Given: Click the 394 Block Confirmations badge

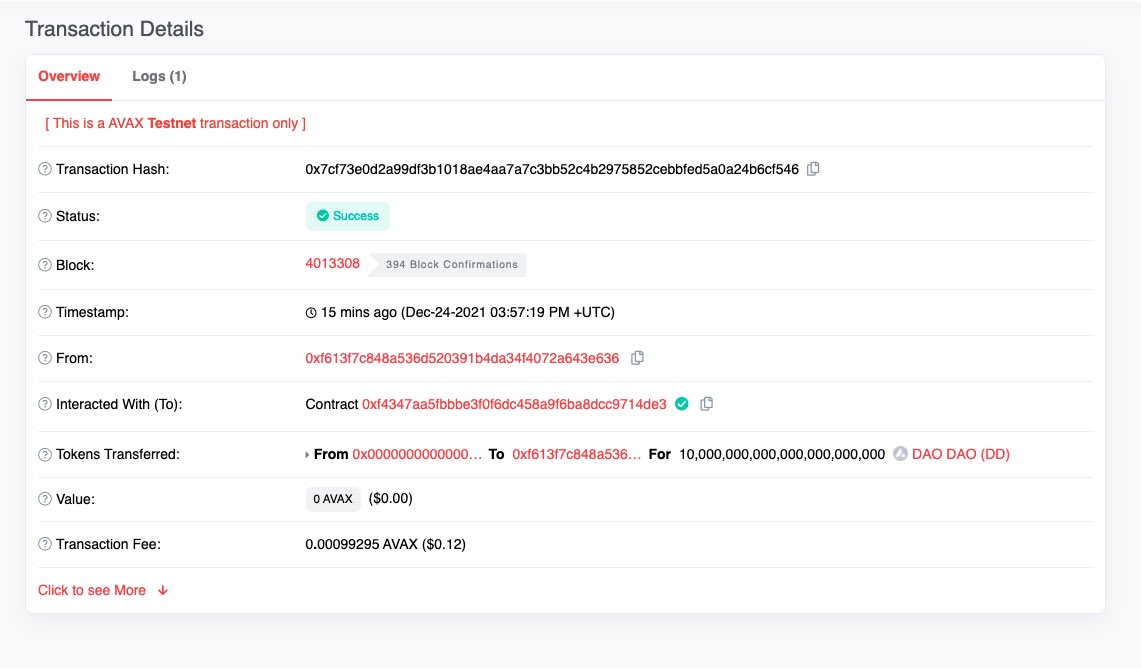Looking at the screenshot, I should click(448, 264).
